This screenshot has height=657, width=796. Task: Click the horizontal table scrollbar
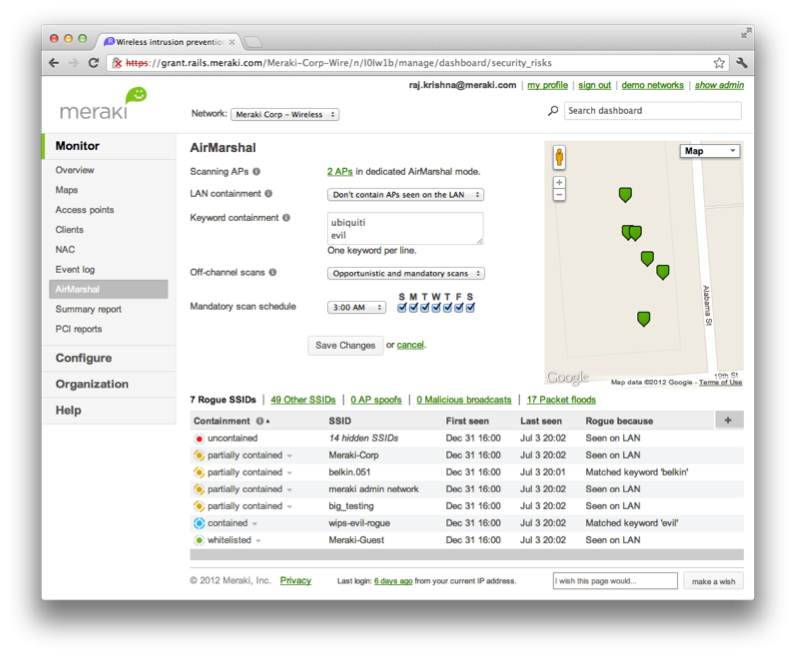click(467, 554)
